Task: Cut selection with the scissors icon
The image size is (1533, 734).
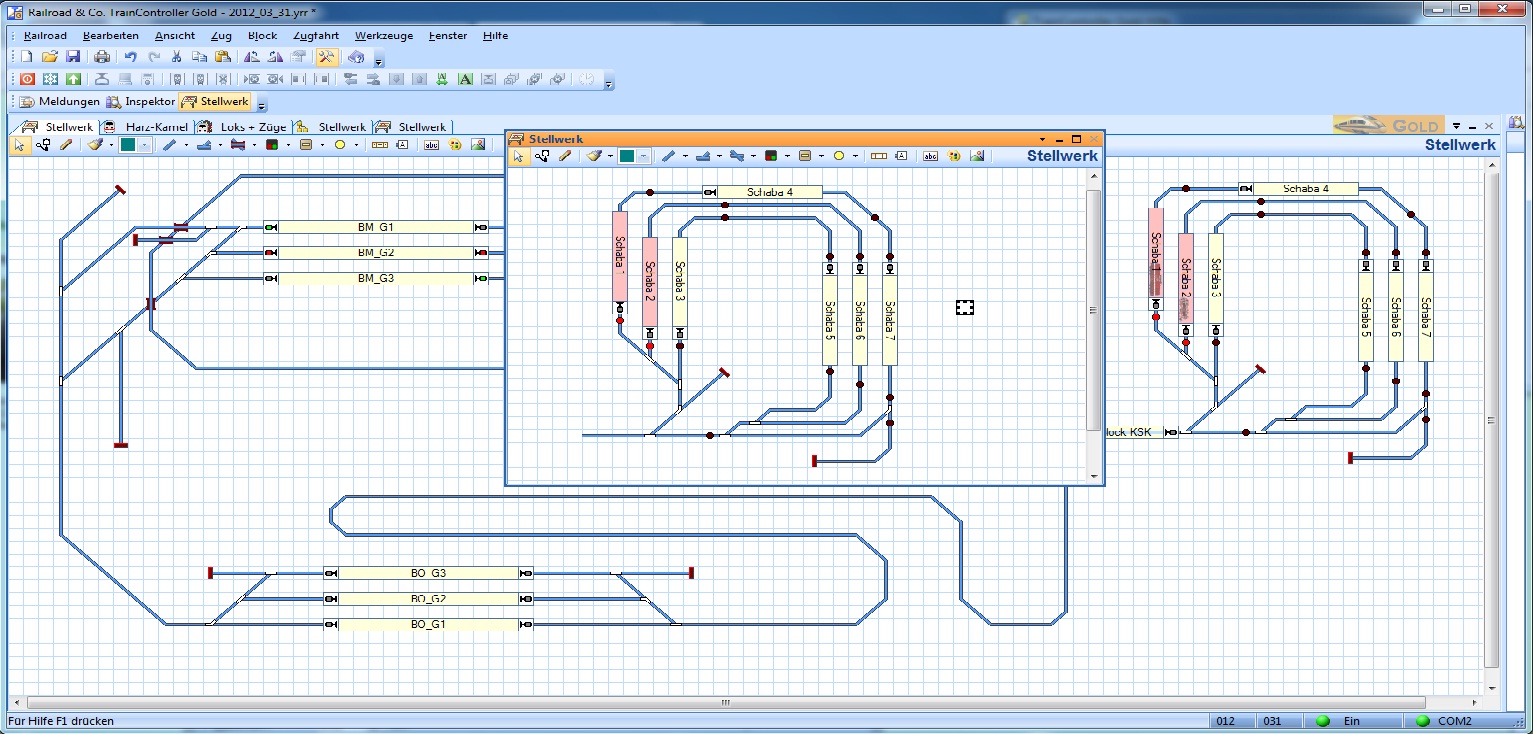Action: coord(176,57)
